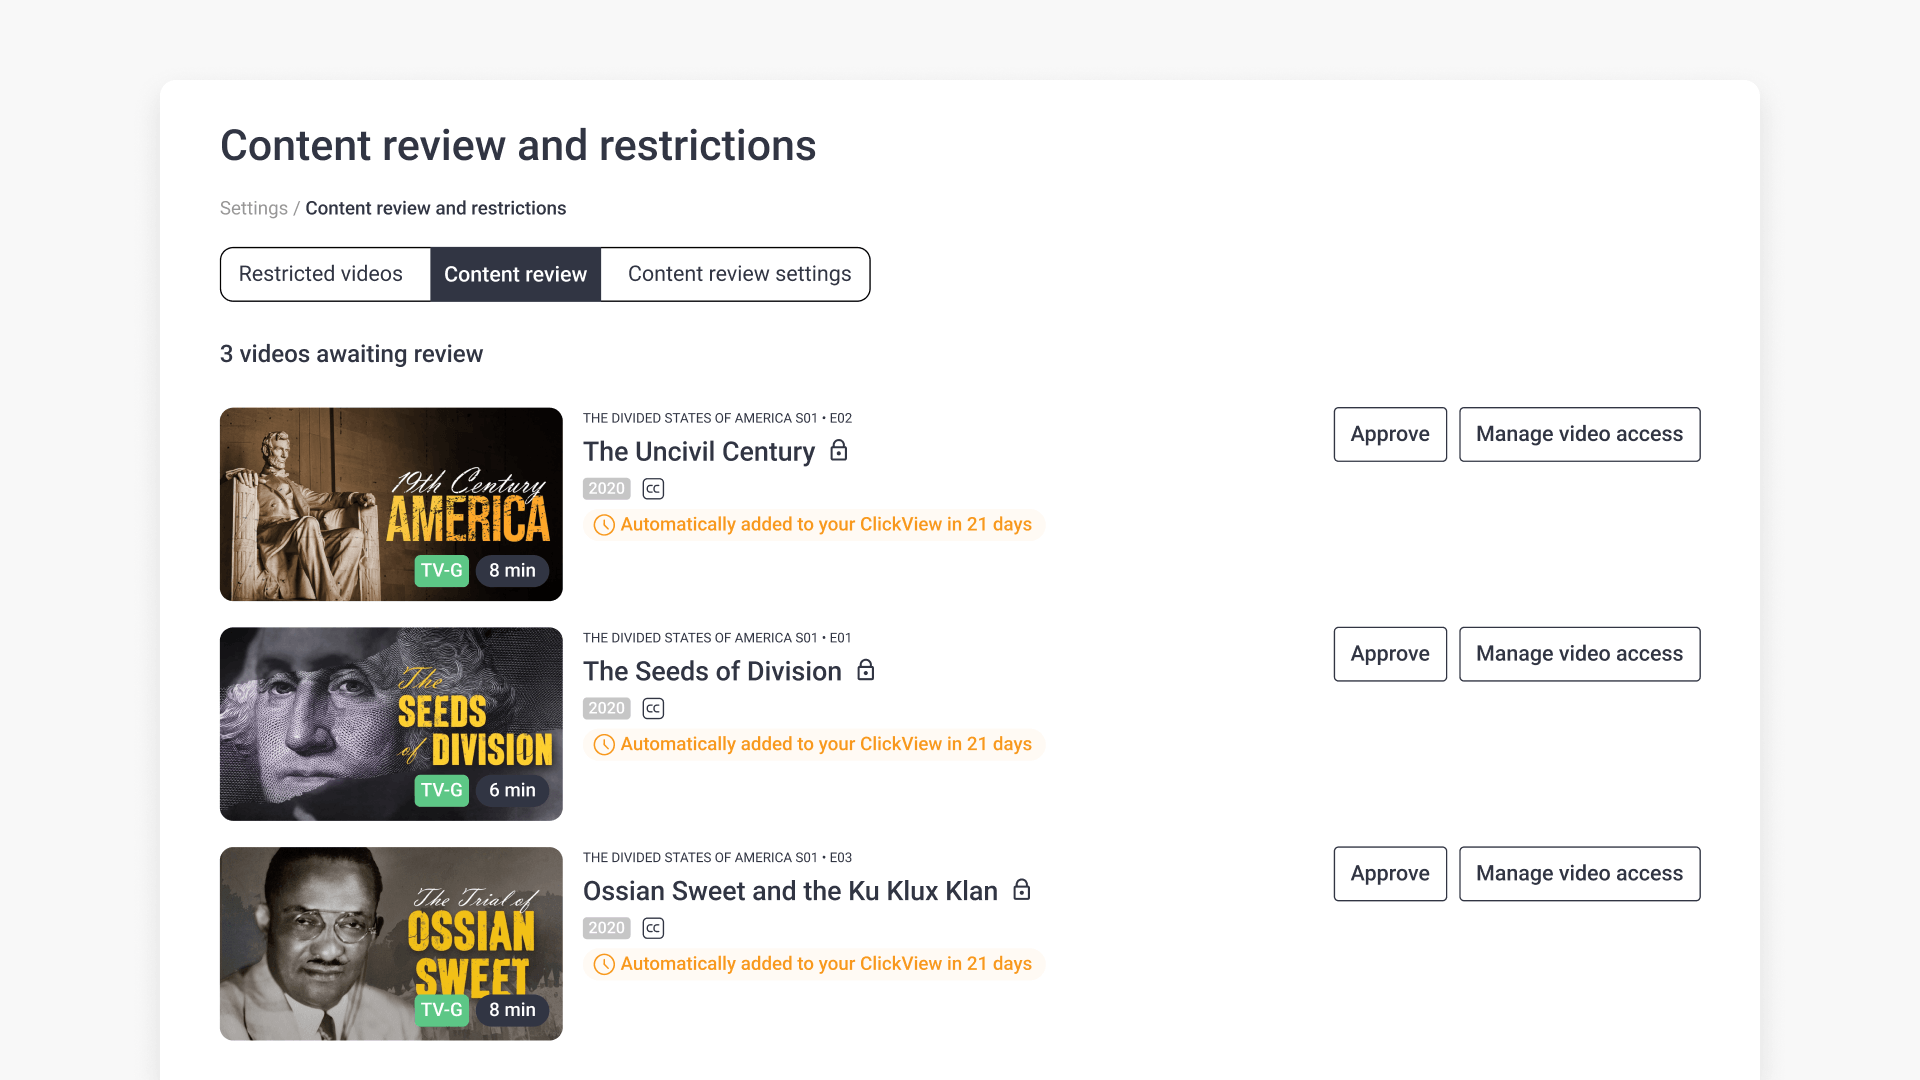The image size is (1920, 1080).
Task: Click the lock icon beside The Seeds of Division
Action: (866, 671)
